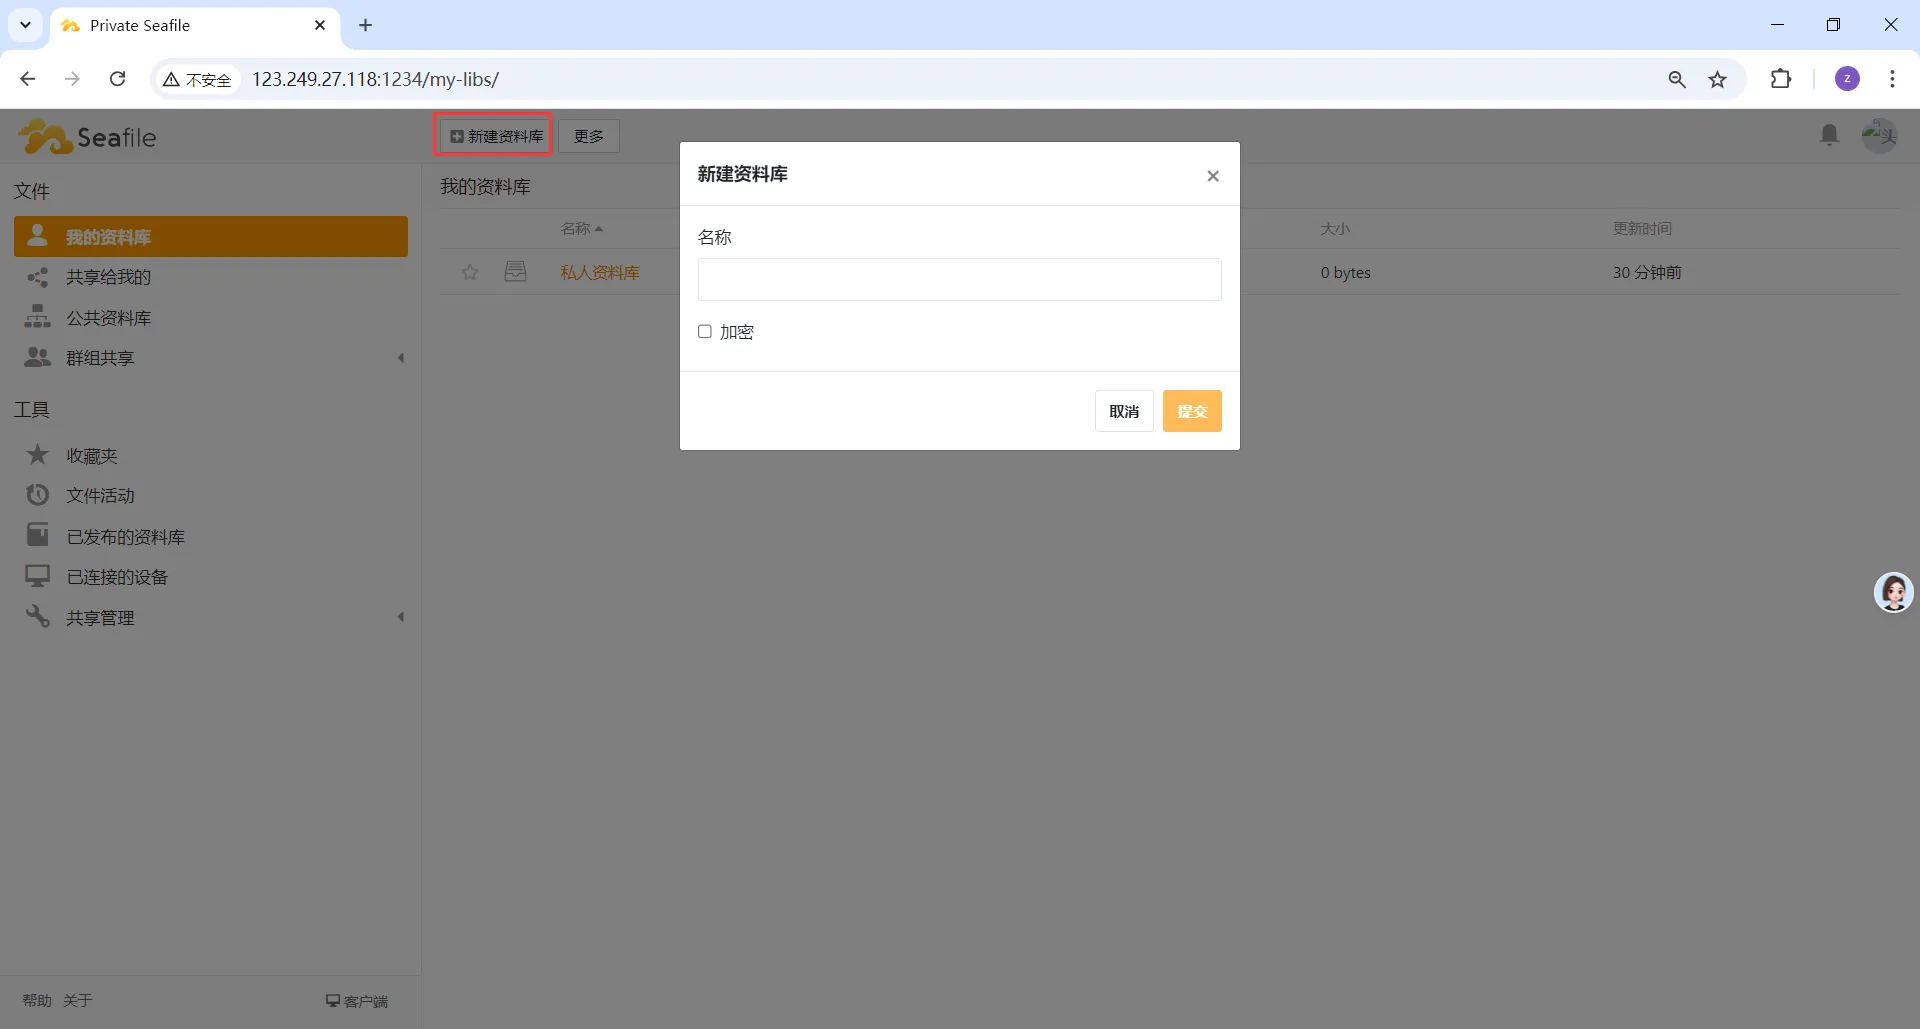The width and height of the screenshot is (1920, 1029).
Task: Click the 0 bytes size cell
Action: pyautogui.click(x=1345, y=272)
